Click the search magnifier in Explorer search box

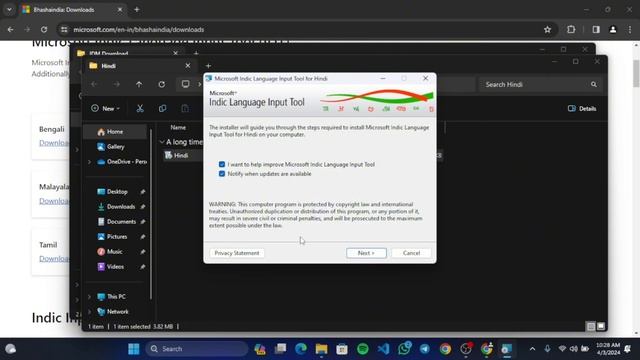point(593,84)
